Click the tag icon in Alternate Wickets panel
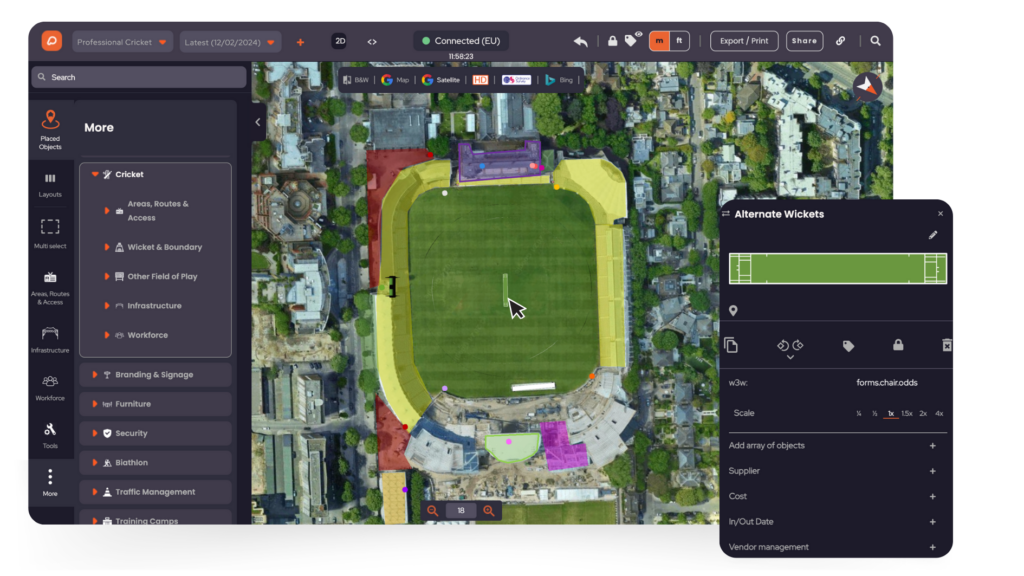Image resolution: width=1024 pixels, height=576 pixels. click(848, 346)
